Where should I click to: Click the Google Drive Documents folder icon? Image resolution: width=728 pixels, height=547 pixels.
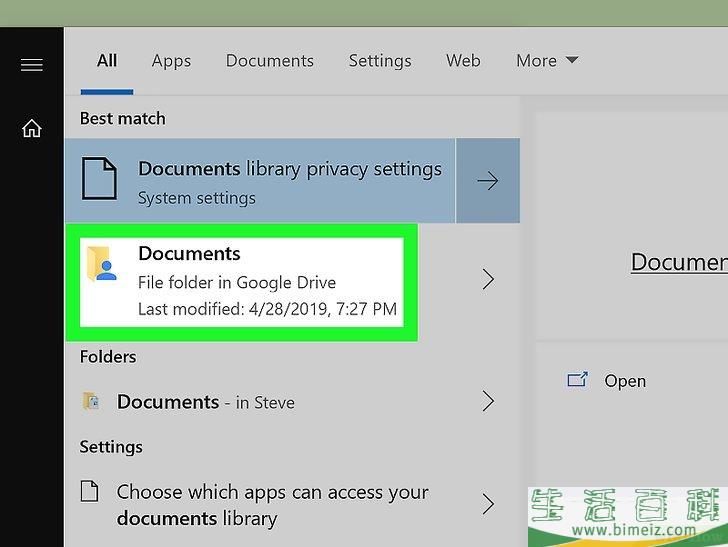tap(103, 264)
